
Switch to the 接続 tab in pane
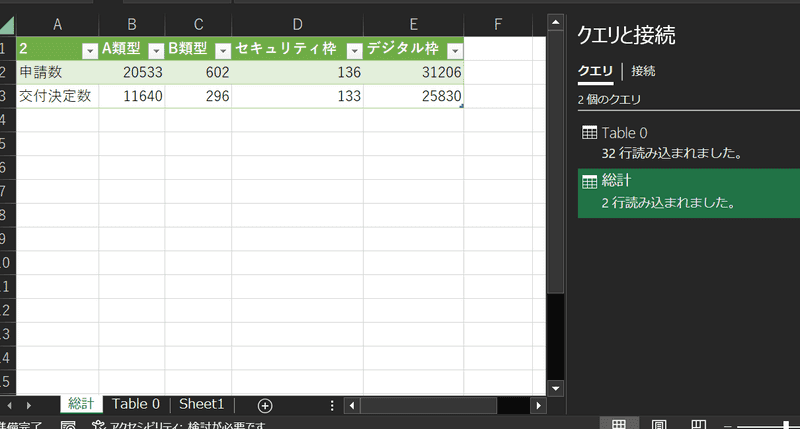[643, 71]
